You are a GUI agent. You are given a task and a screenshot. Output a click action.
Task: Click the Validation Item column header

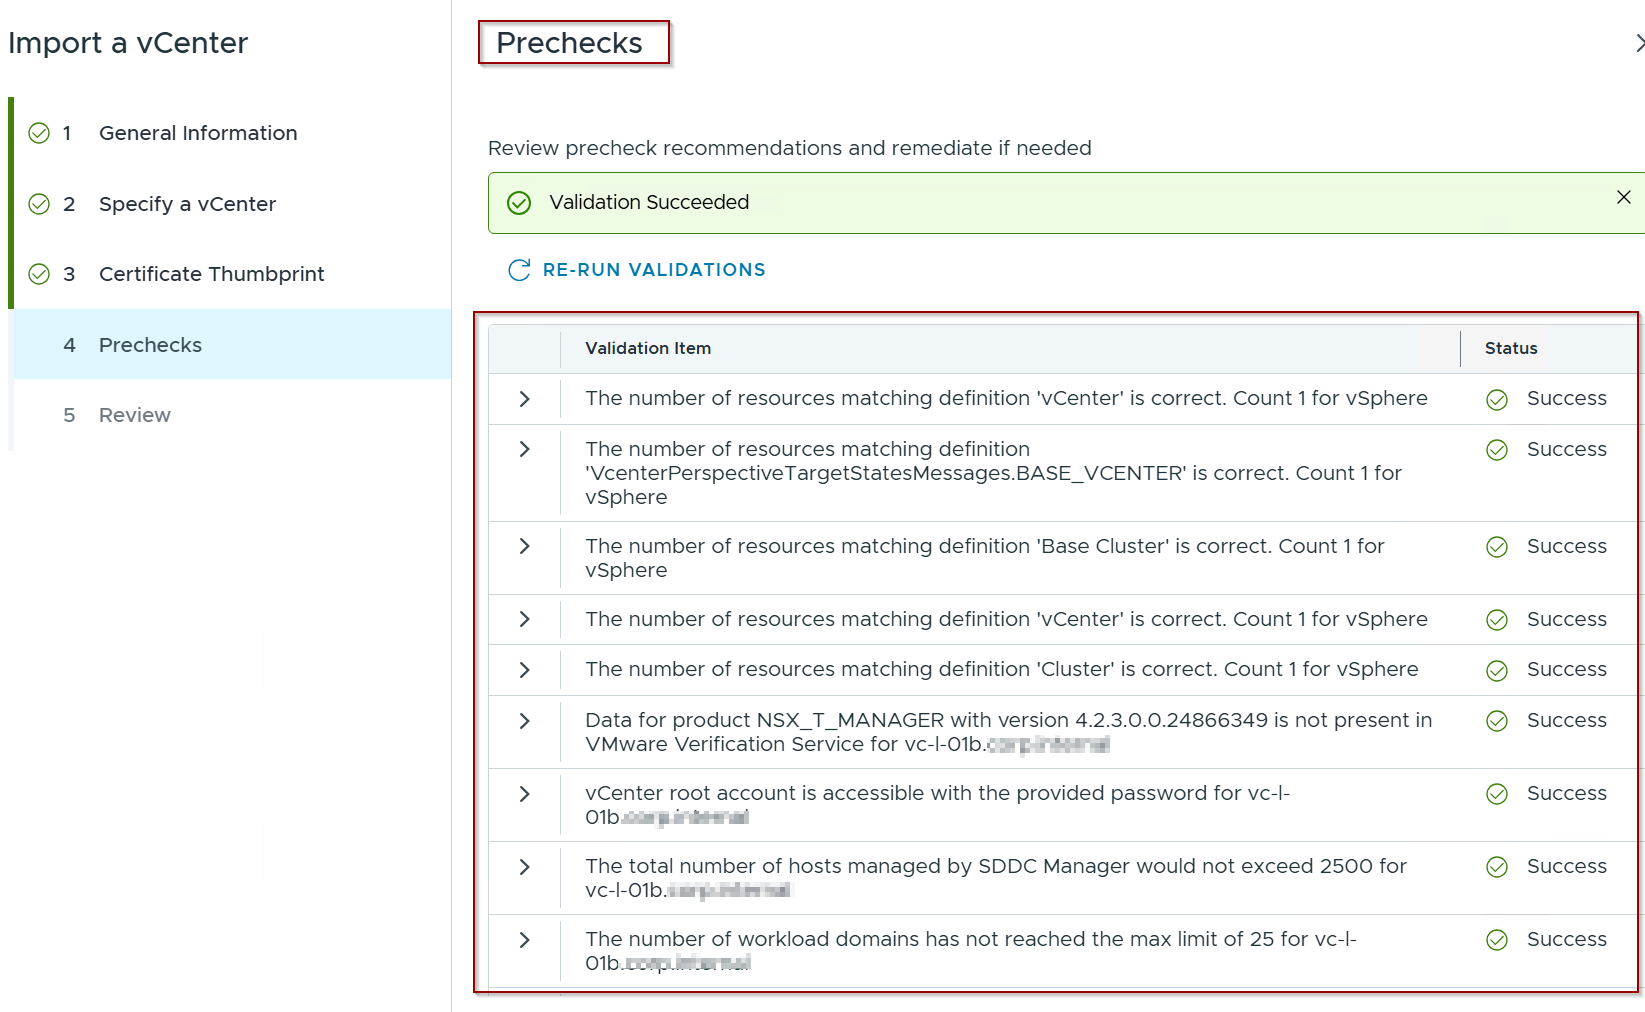click(x=648, y=348)
